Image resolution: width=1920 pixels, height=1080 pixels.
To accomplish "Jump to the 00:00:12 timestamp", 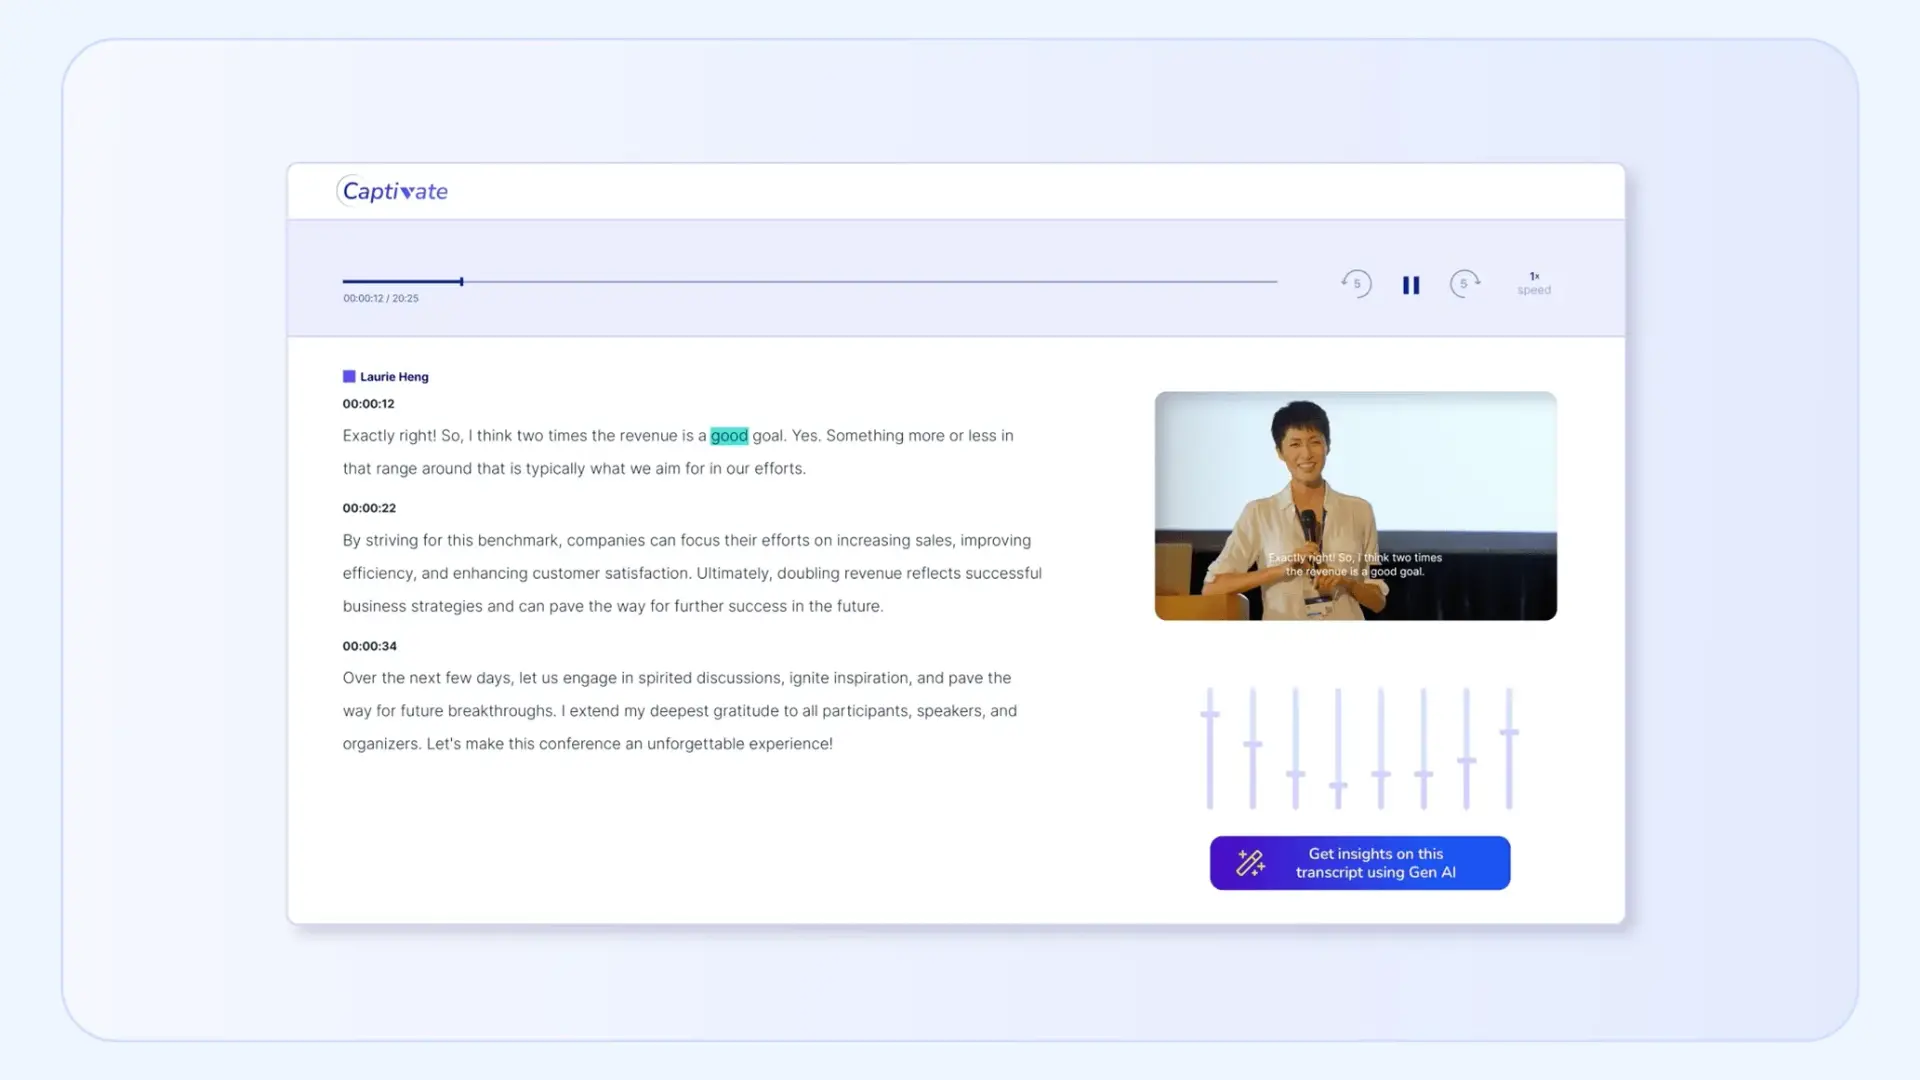I will [369, 403].
